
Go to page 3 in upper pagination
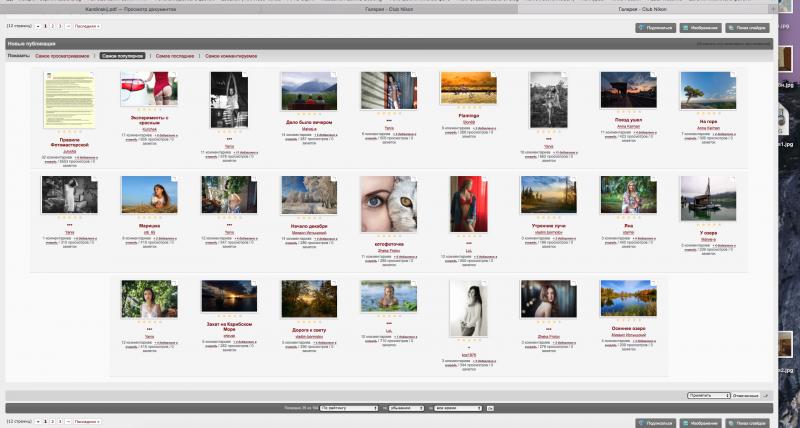click(60, 26)
